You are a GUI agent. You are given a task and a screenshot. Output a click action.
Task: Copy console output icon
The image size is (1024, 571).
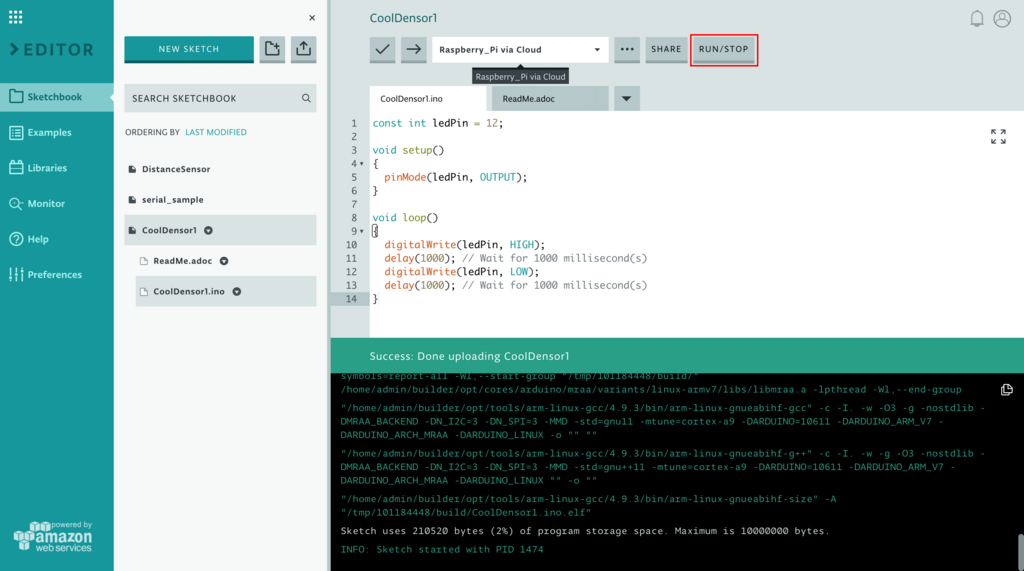tap(1006, 390)
